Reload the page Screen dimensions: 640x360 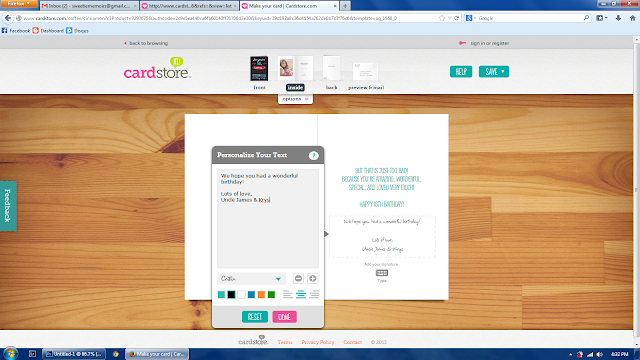pyautogui.click(x=456, y=18)
